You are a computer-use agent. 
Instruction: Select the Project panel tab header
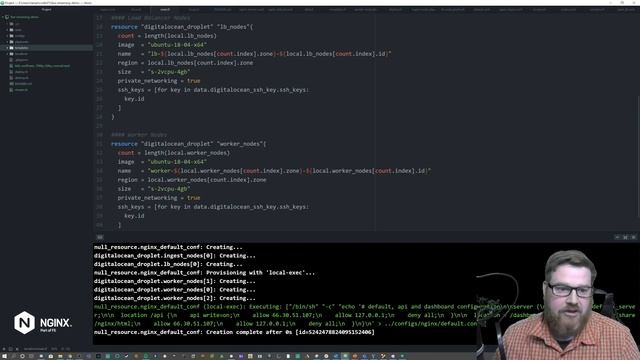[47, 9]
